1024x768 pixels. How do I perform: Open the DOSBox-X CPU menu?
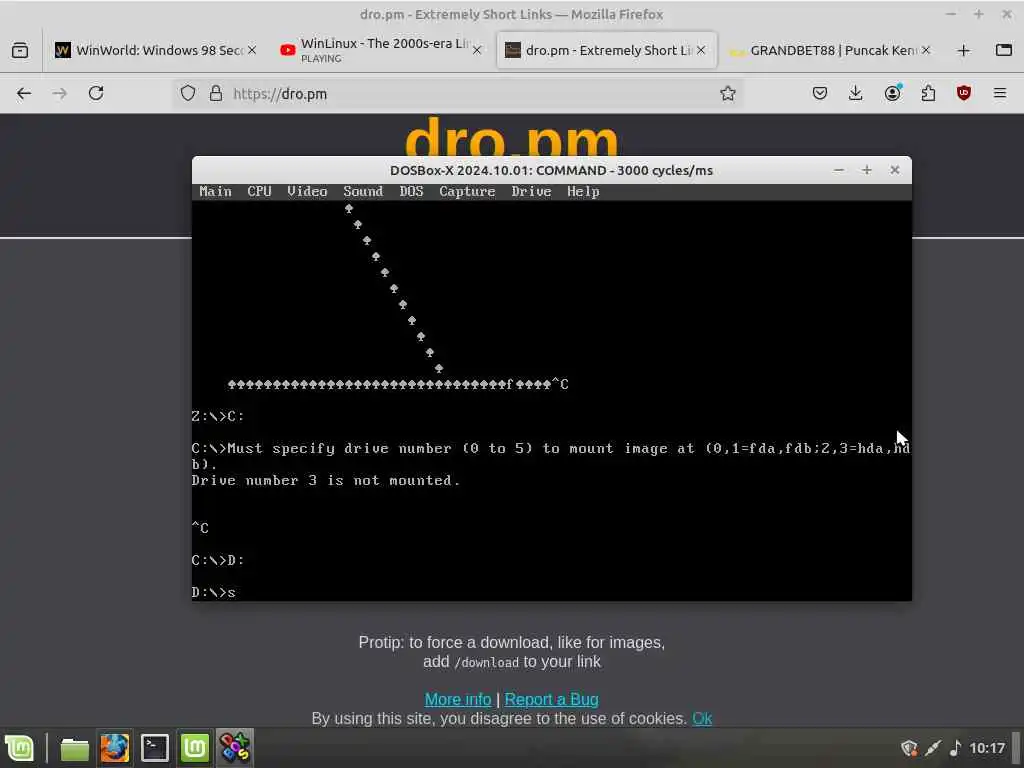coord(259,191)
